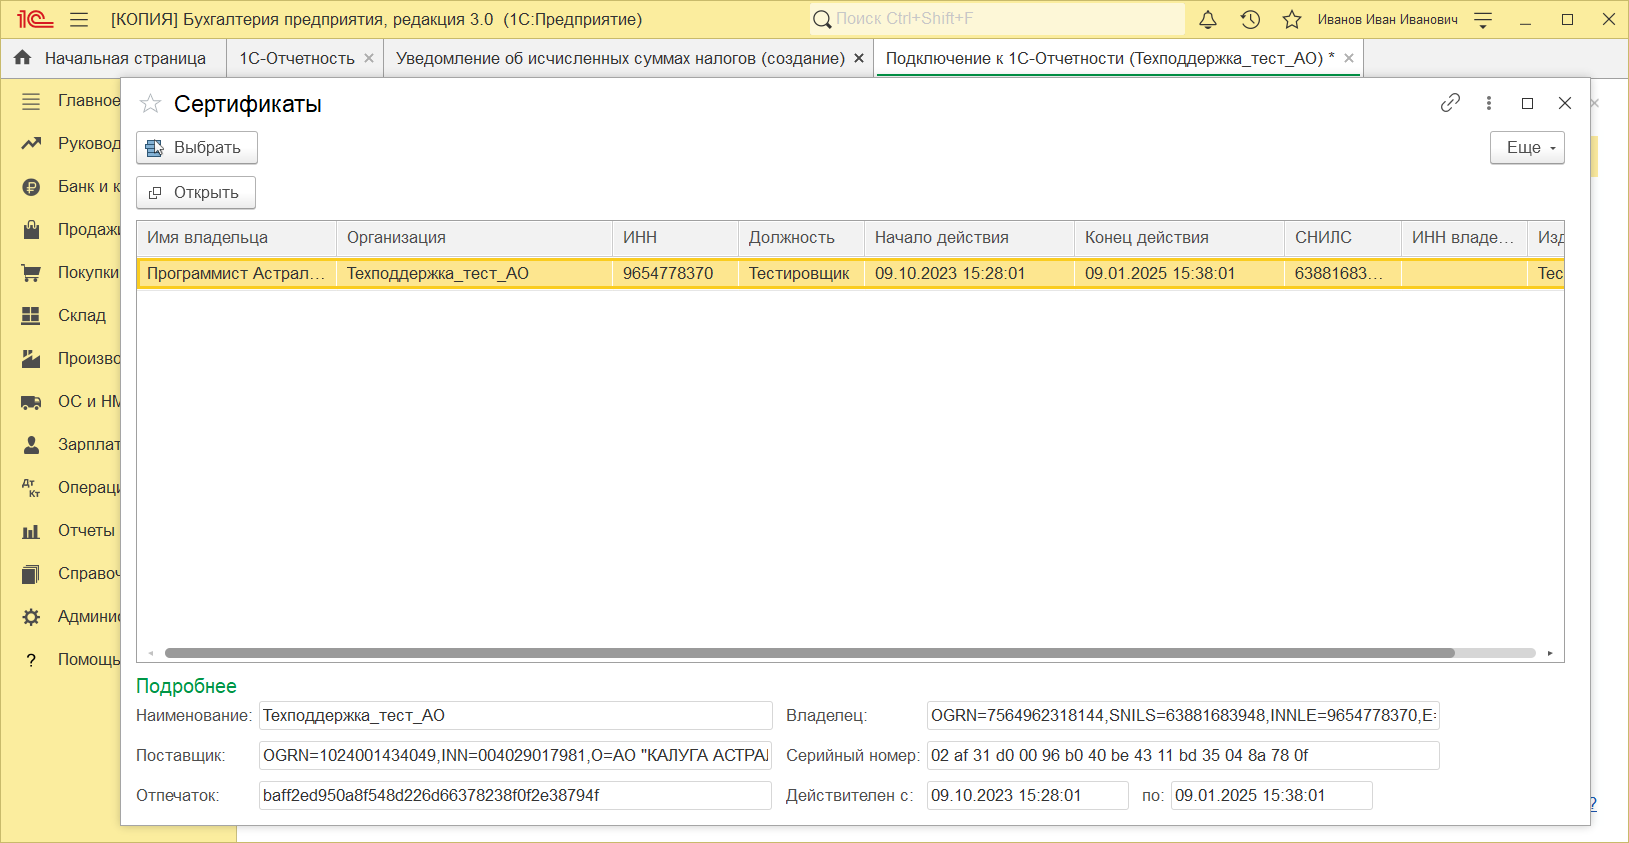Switch to Начальная страница tab
Image resolution: width=1629 pixels, height=843 pixels.
click(x=111, y=58)
